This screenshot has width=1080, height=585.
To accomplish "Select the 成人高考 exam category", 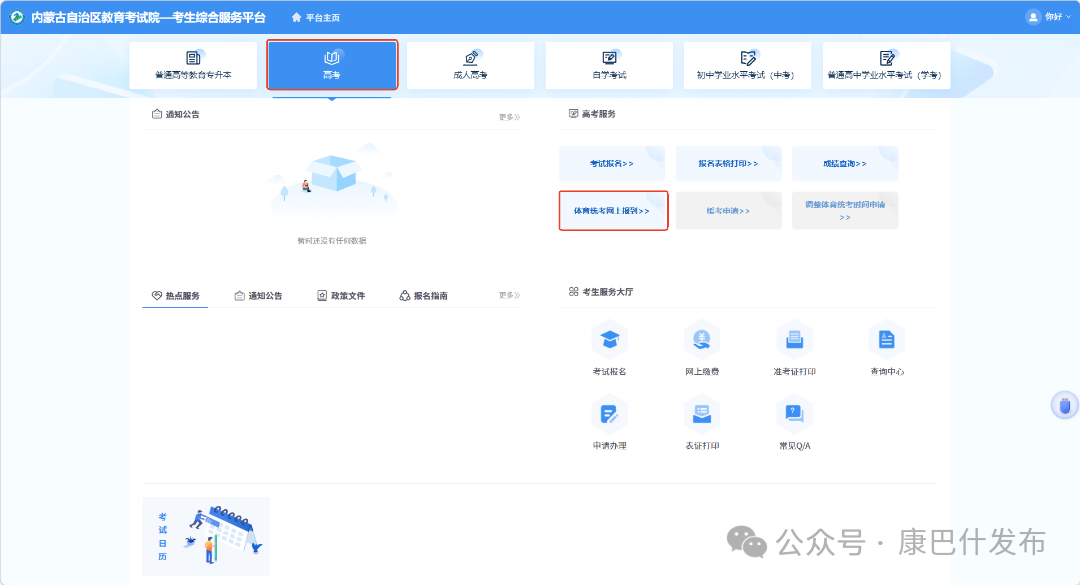I will (470, 65).
